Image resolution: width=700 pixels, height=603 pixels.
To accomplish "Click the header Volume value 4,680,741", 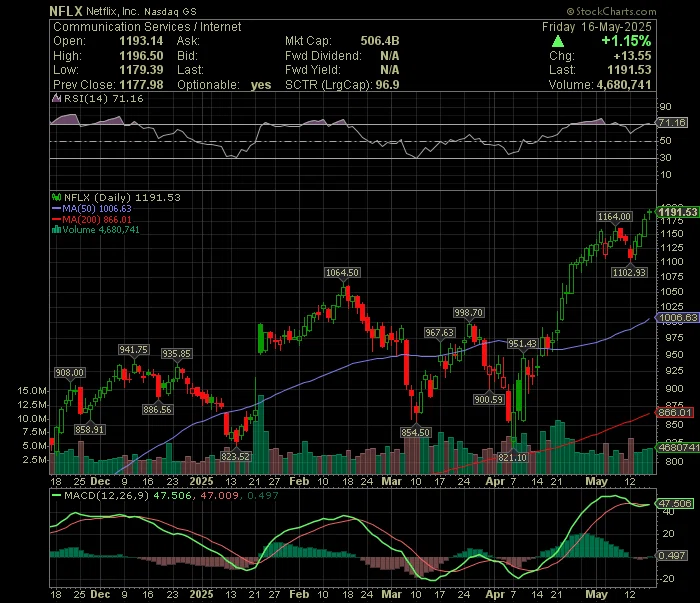I will coord(624,85).
